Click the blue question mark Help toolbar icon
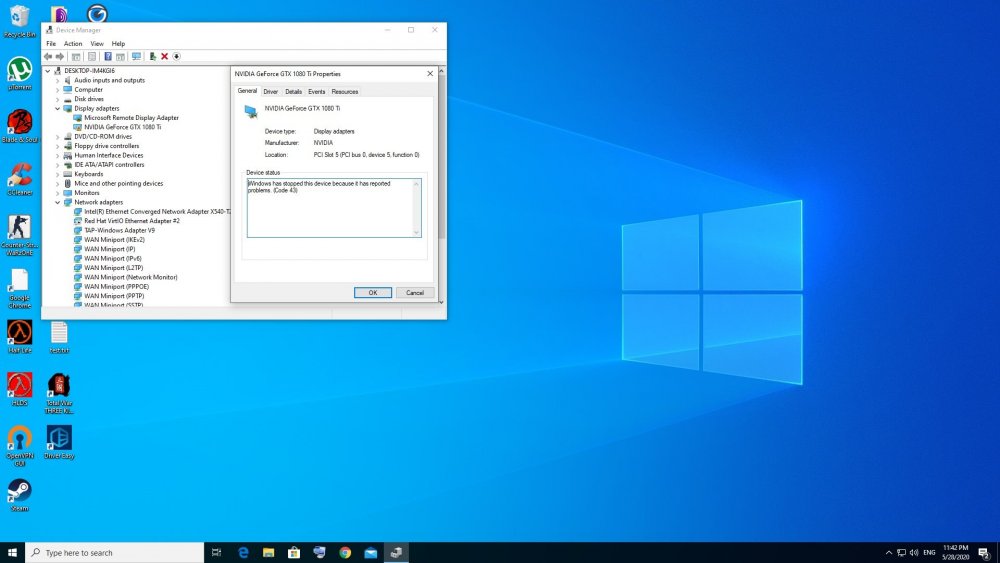Viewport: 1000px width, 563px height. point(108,57)
